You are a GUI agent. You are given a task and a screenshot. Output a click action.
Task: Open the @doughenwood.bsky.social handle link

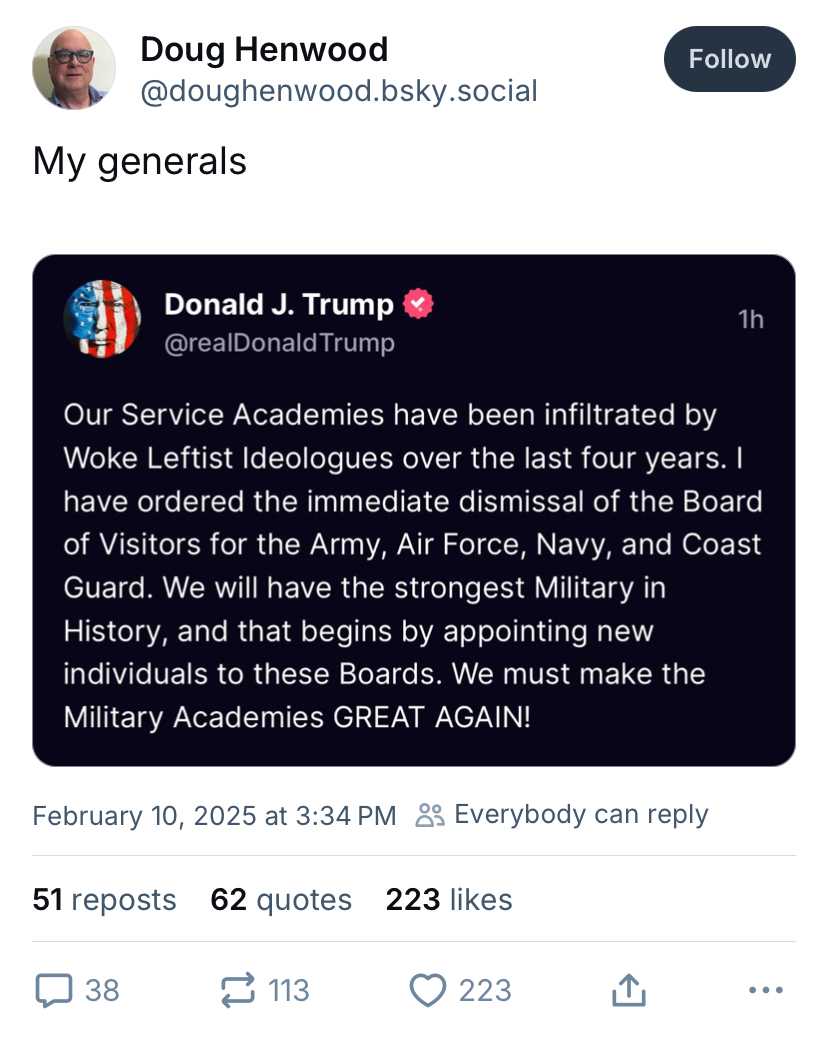338,91
